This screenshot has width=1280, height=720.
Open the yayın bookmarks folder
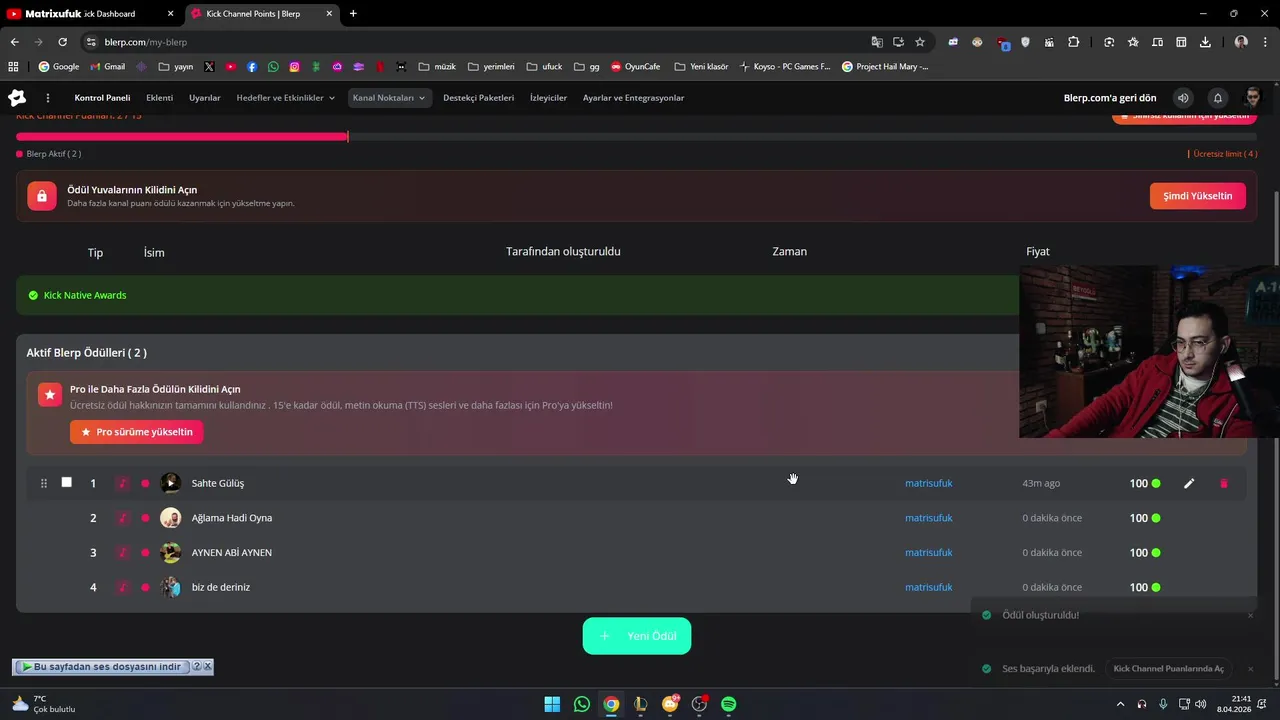tap(175, 67)
